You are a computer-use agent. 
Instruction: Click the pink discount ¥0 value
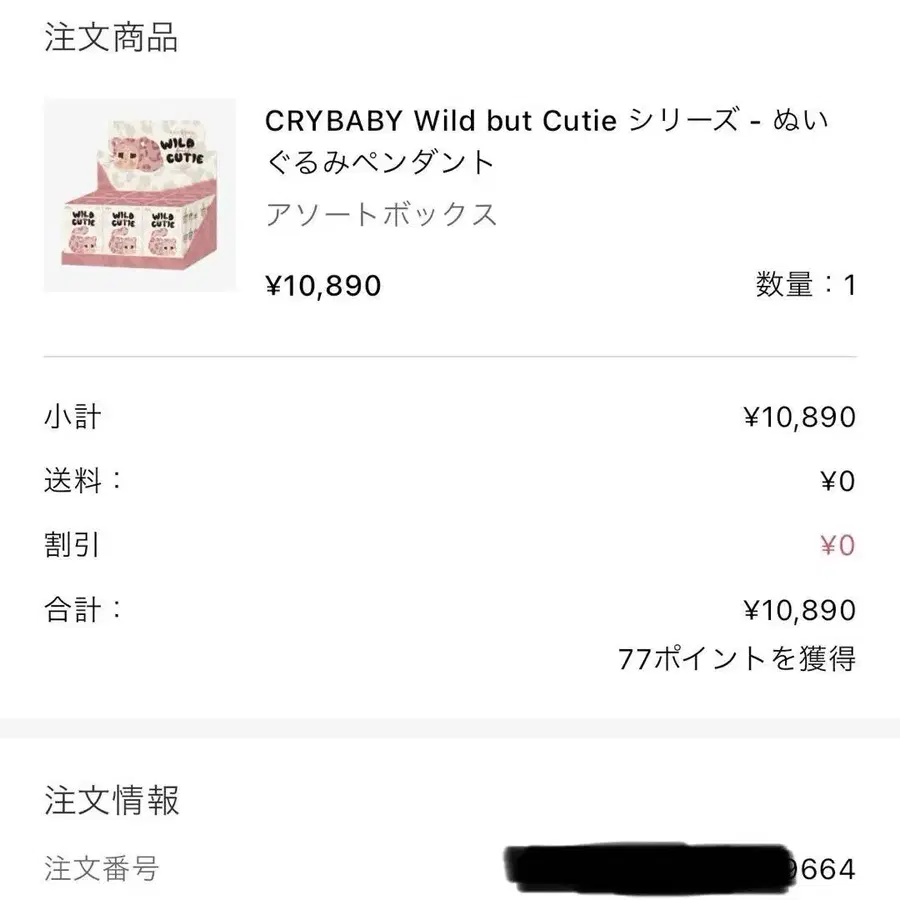click(x=838, y=545)
